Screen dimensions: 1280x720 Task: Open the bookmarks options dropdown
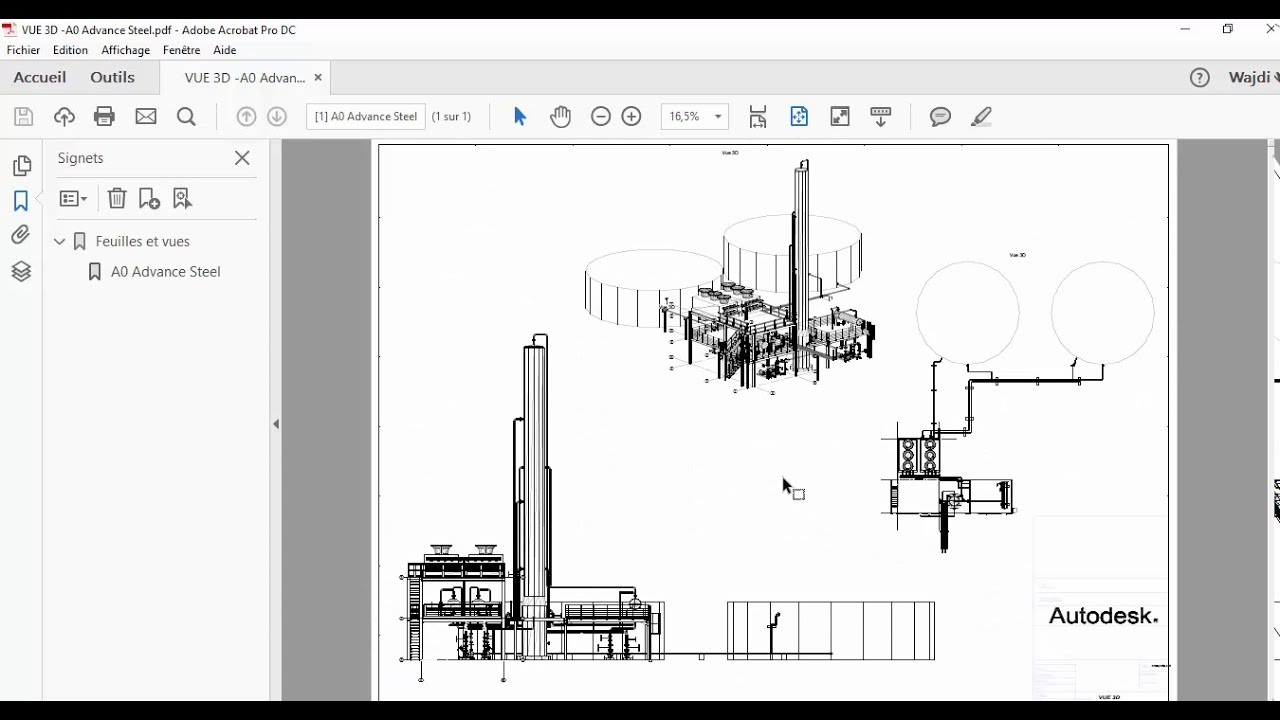[x=73, y=199]
